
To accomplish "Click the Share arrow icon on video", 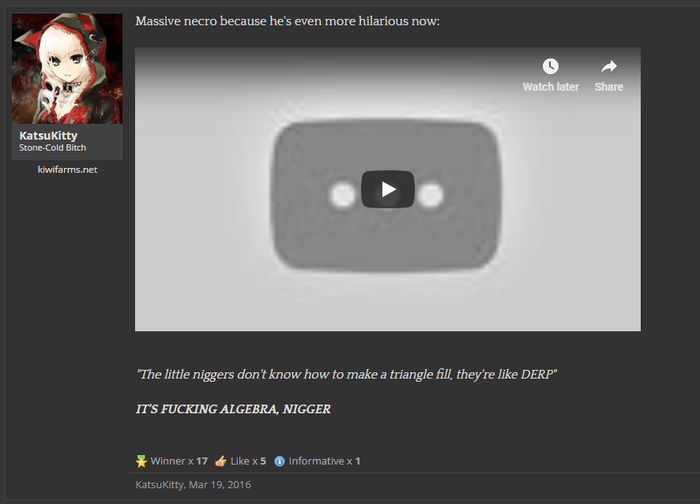I will point(608,66).
